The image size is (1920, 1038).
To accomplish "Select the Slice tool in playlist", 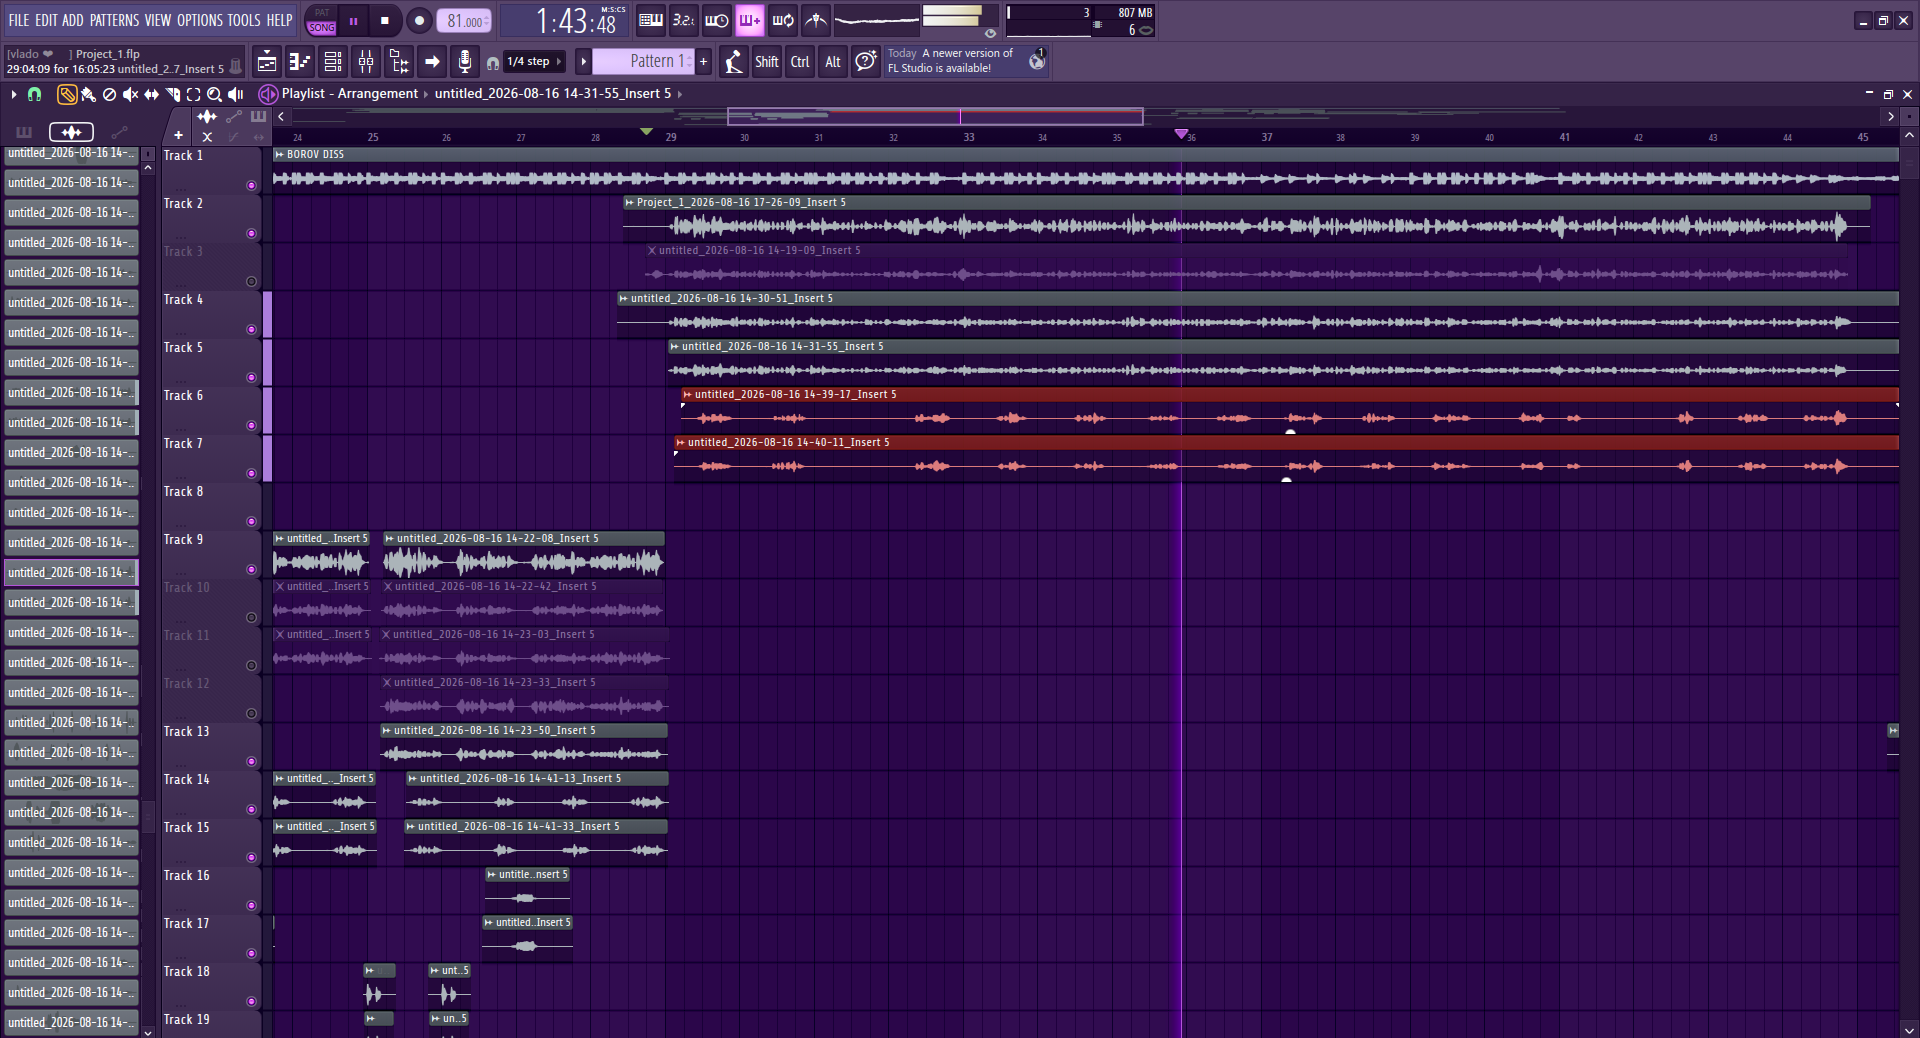I will click(x=172, y=94).
